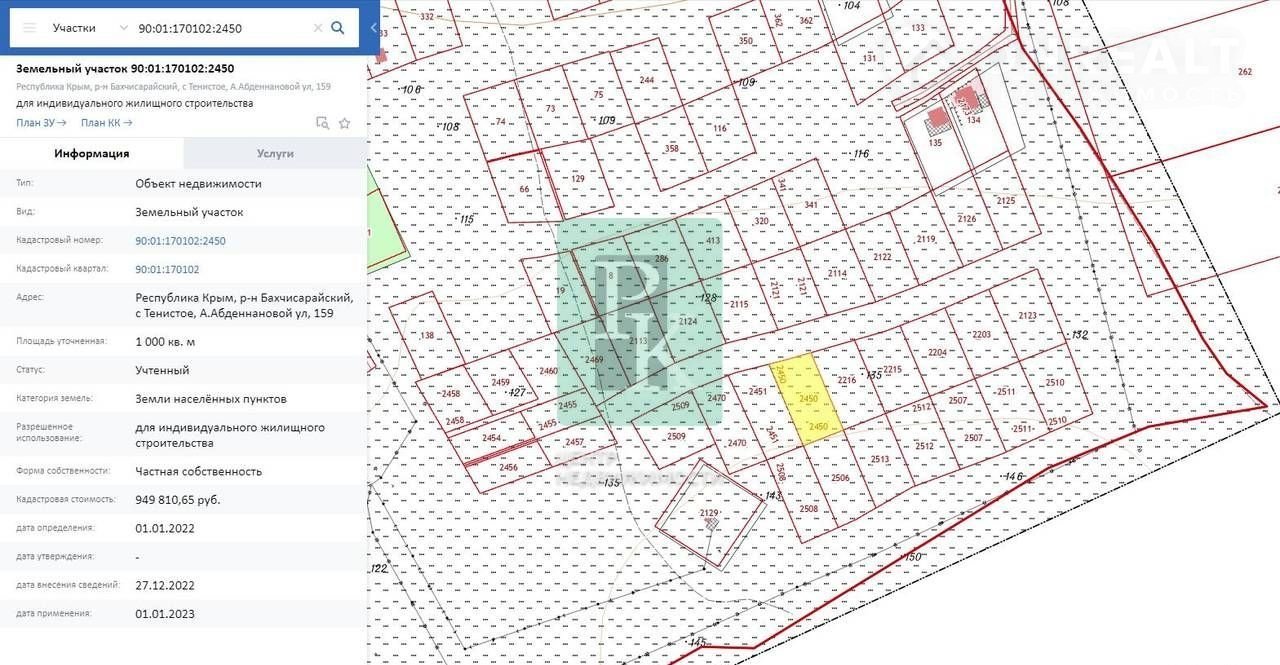Image resolution: width=1280 pixels, height=665 pixels.
Task: Open cadastral quarter link 90:01:170102
Action: tap(167, 269)
